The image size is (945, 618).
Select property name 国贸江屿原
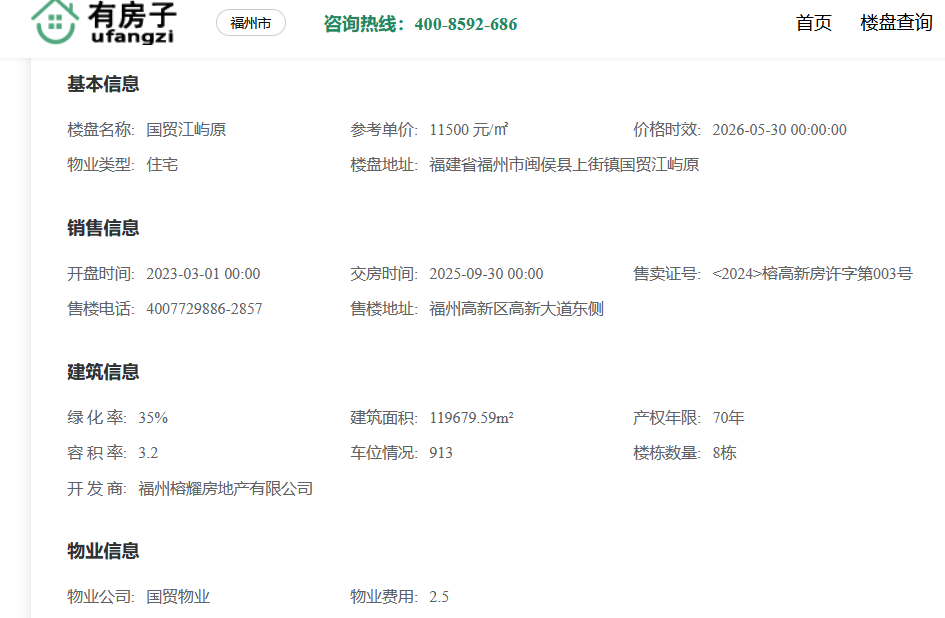pos(186,130)
